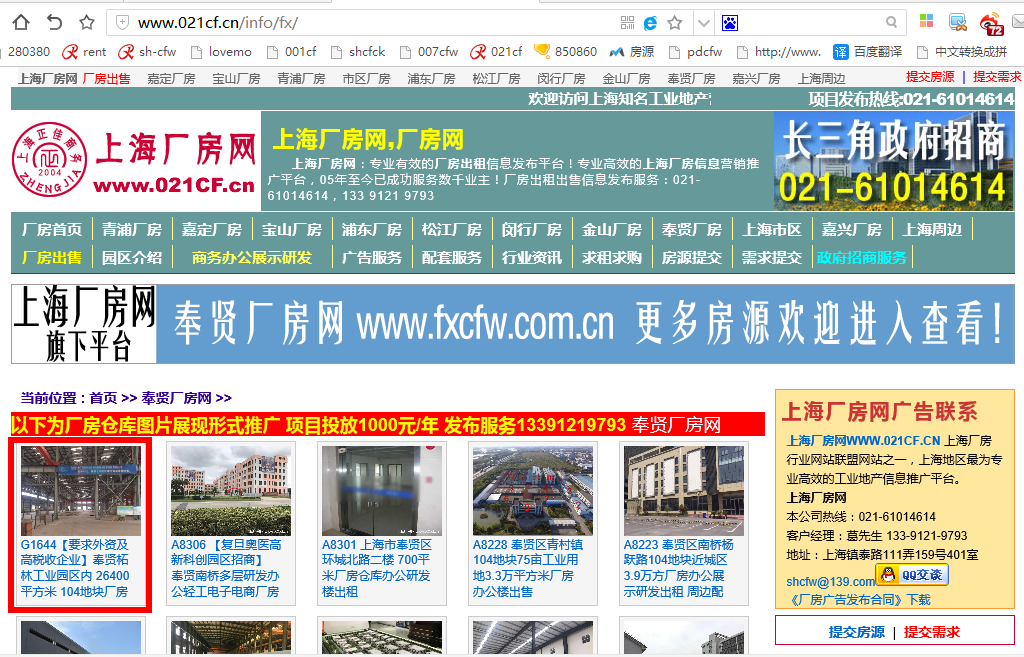This screenshot has width=1024, height=657.
Task: Open the A8301 环城北路二楼 listing link
Action: tap(377, 568)
